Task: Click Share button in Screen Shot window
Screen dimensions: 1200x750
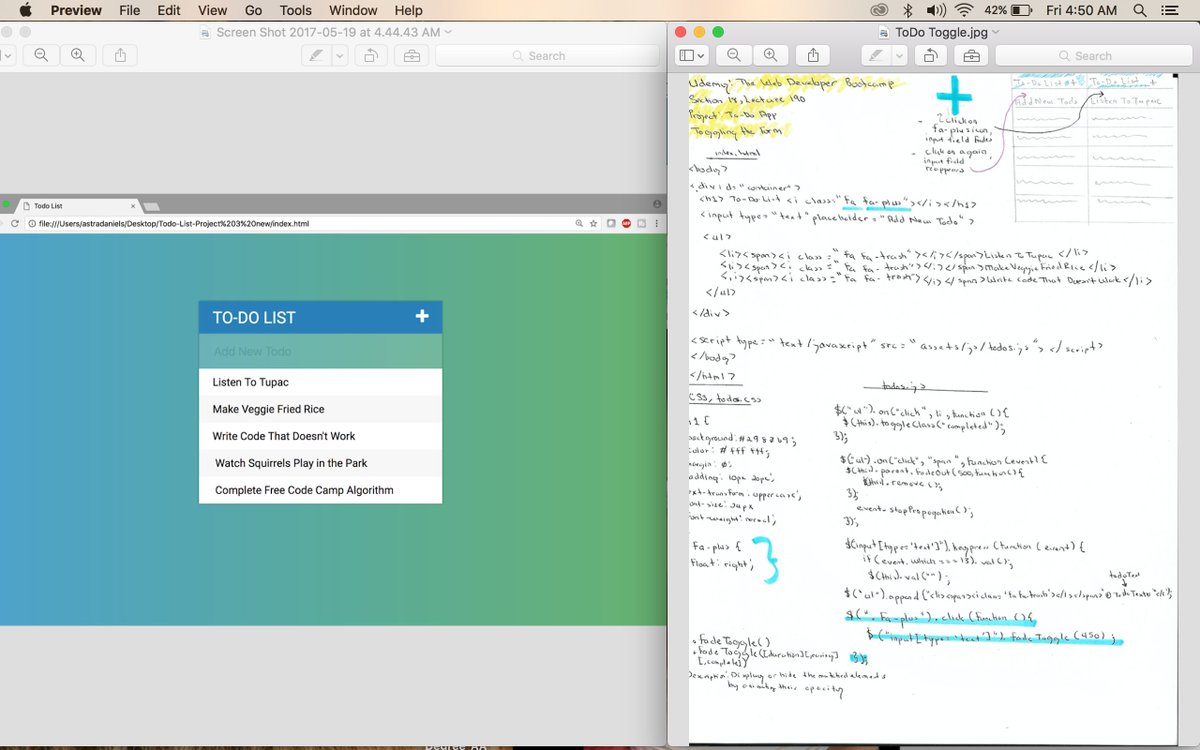Action: tap(120, 55)
